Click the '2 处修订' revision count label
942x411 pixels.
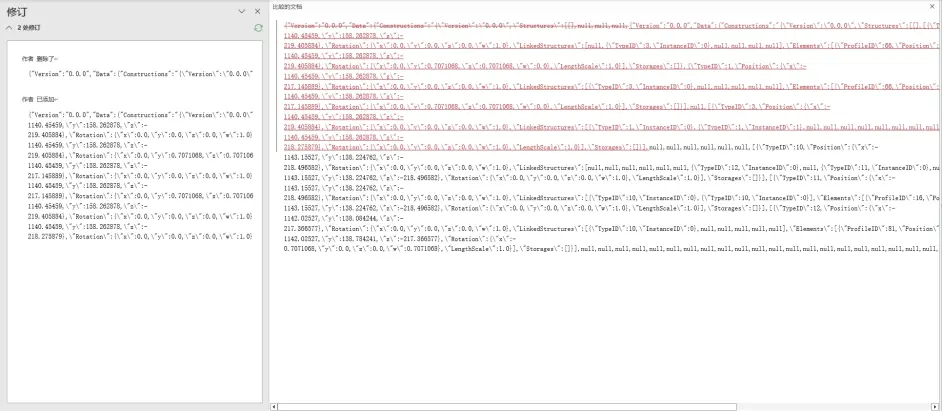click(29, 28)
